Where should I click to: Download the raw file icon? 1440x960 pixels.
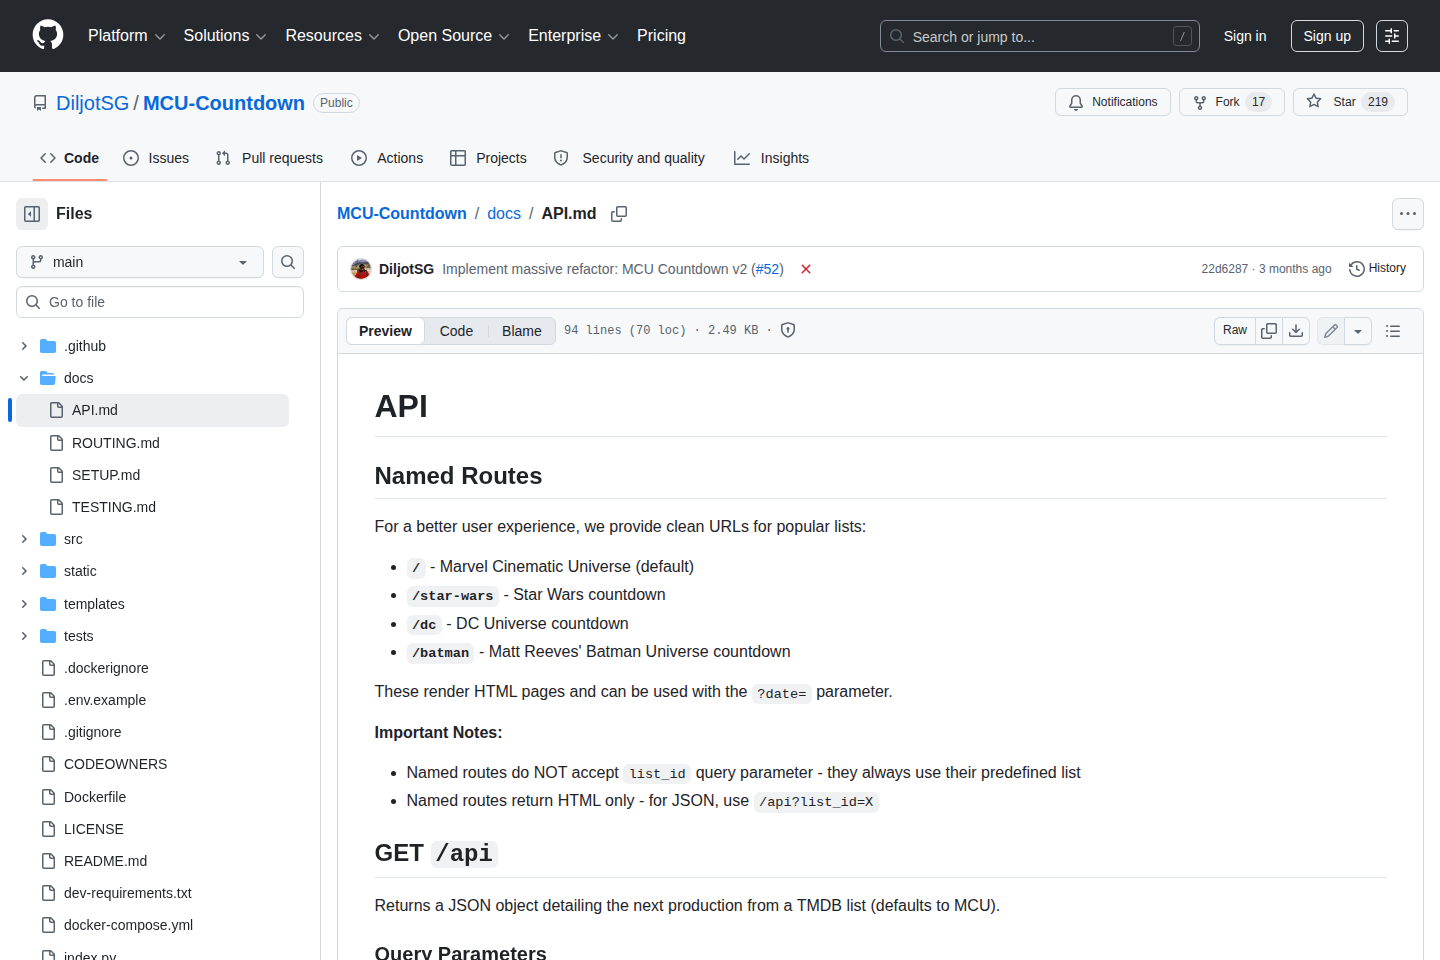coord(1296,331)
